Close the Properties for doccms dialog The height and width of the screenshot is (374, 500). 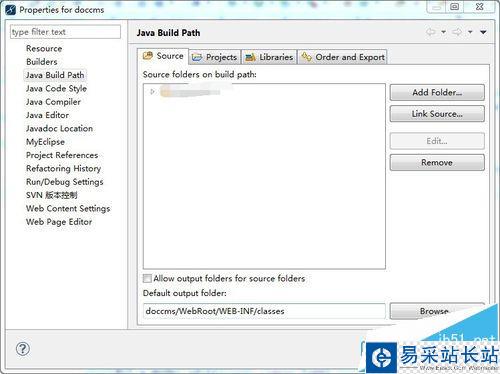(x=479, y=7)
